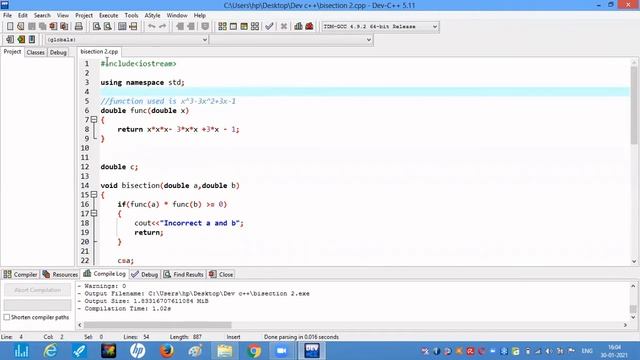
Task: Click the Run program window icon
Action: click(233, 27)
